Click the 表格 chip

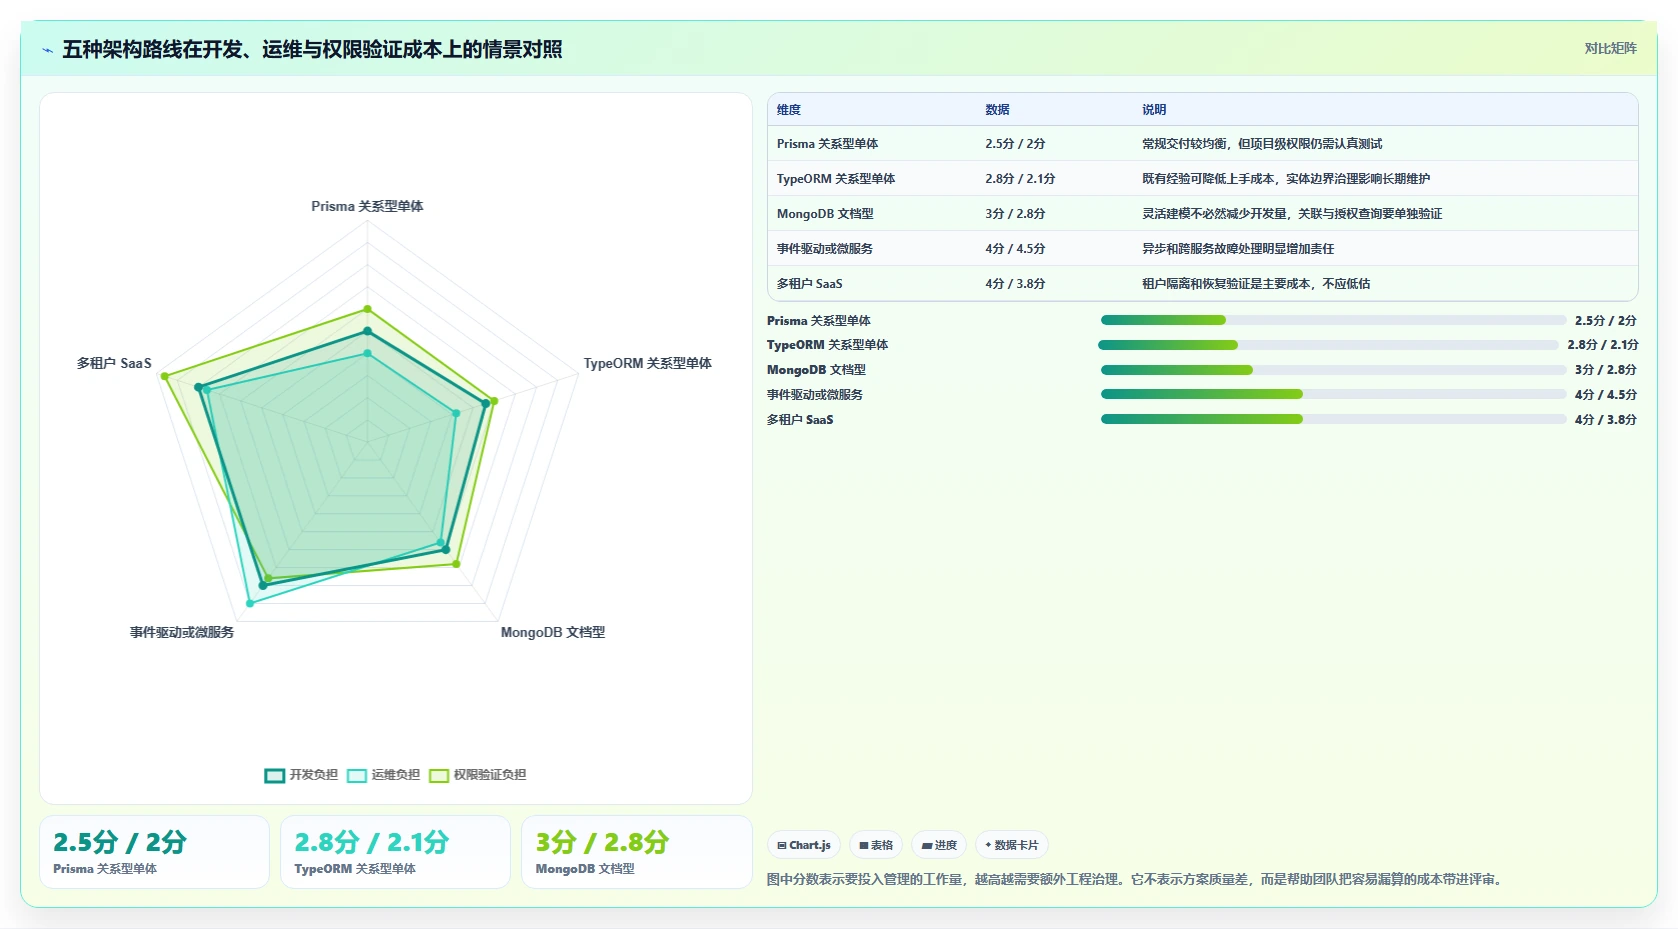point(876,845)
